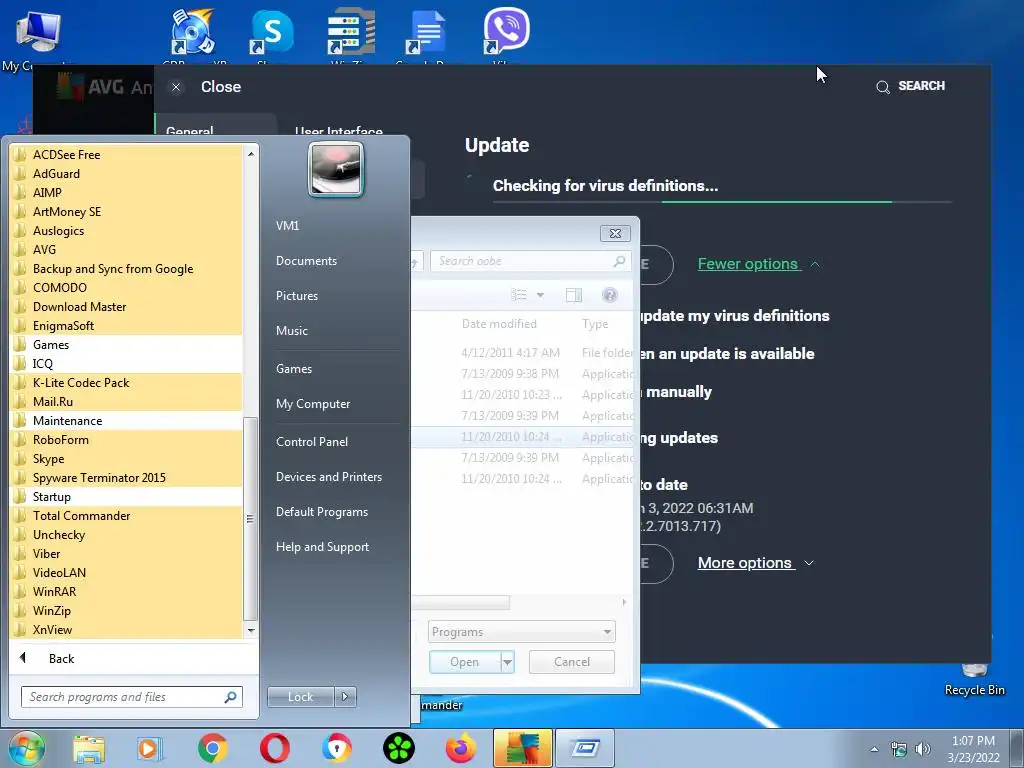Toggle preview pane icon in dialog
Viewport: 1024px width, 768px height.
click(573, 295)
